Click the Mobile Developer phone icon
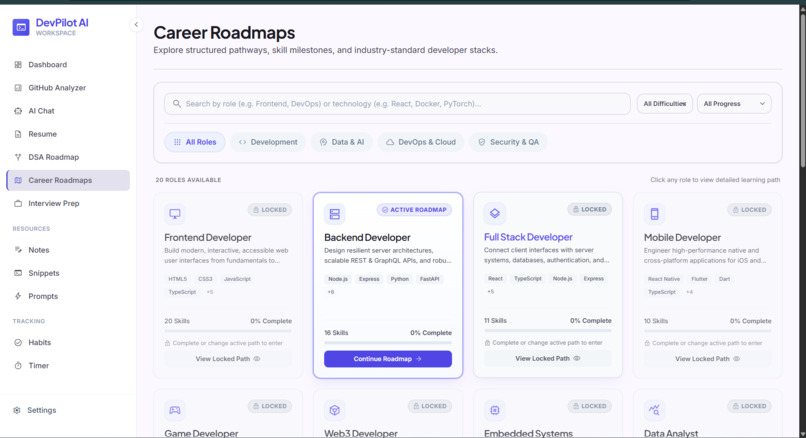This screenshot has height=438, width=806. tap(654, 214)
